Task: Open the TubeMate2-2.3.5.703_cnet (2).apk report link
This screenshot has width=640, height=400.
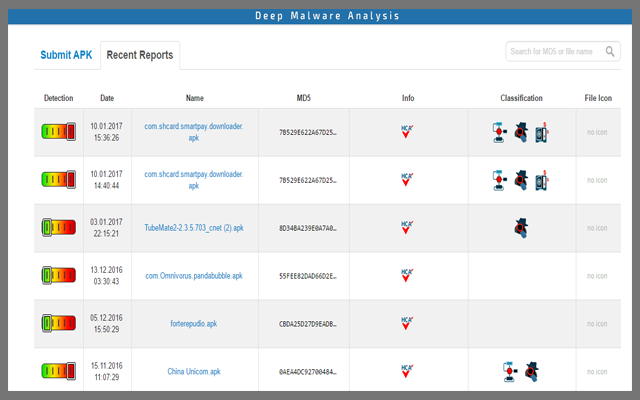Action: (x=194, y=228)
